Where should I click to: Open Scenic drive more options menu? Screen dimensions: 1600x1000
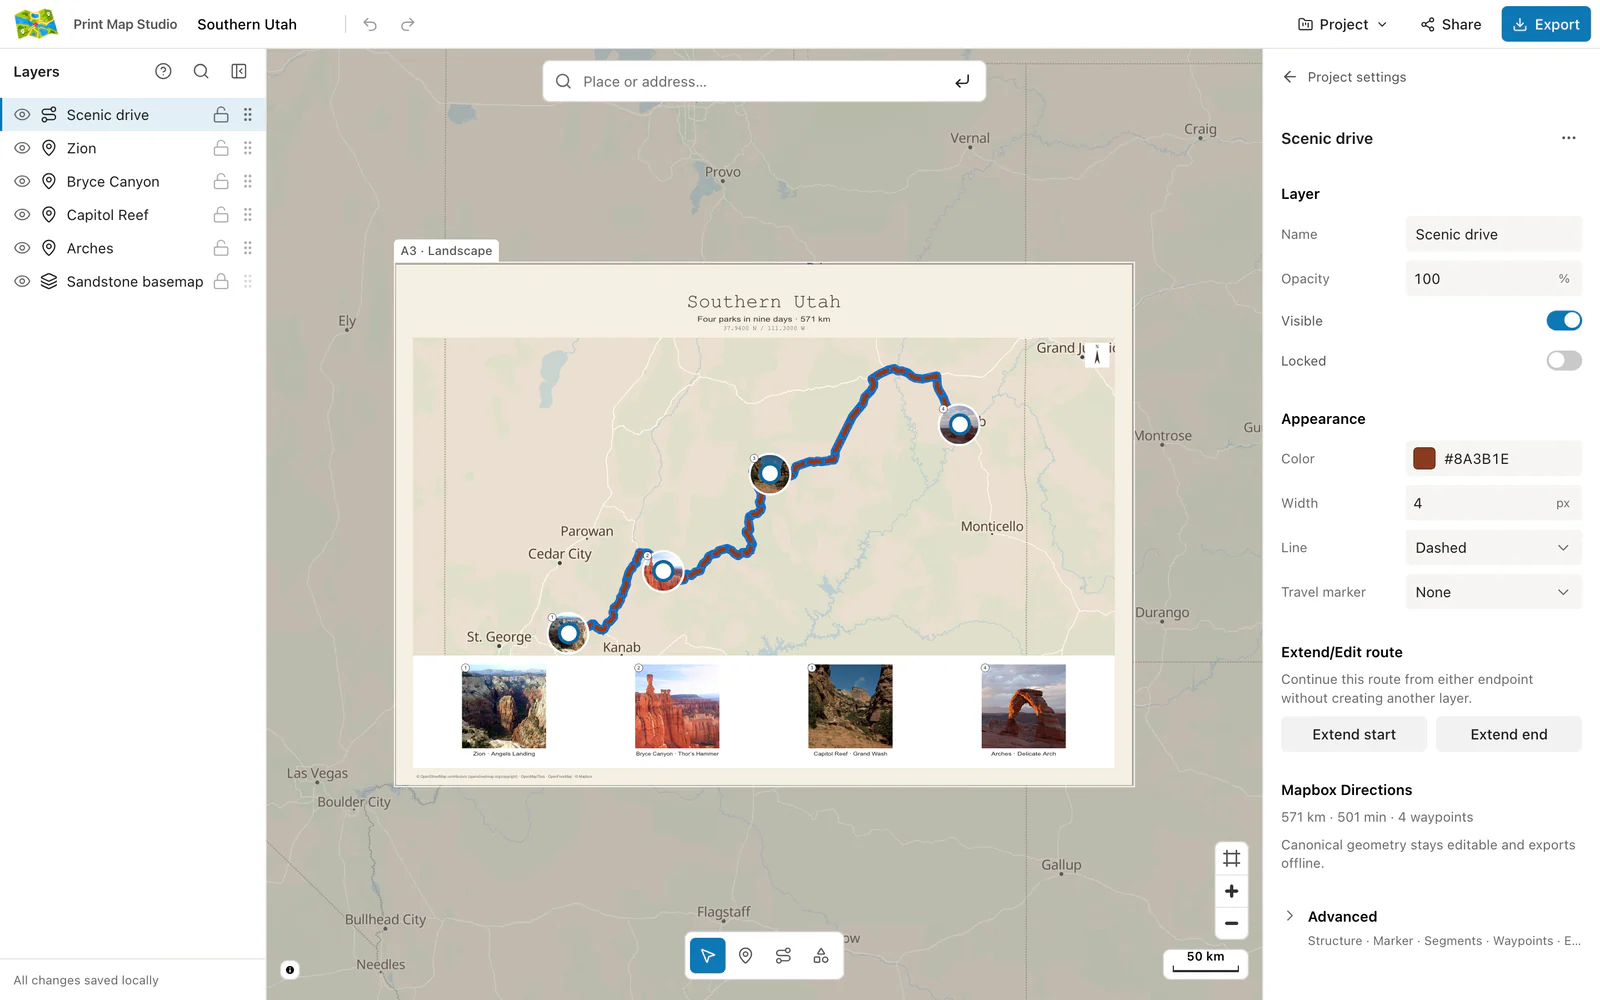click(1568, 138)
